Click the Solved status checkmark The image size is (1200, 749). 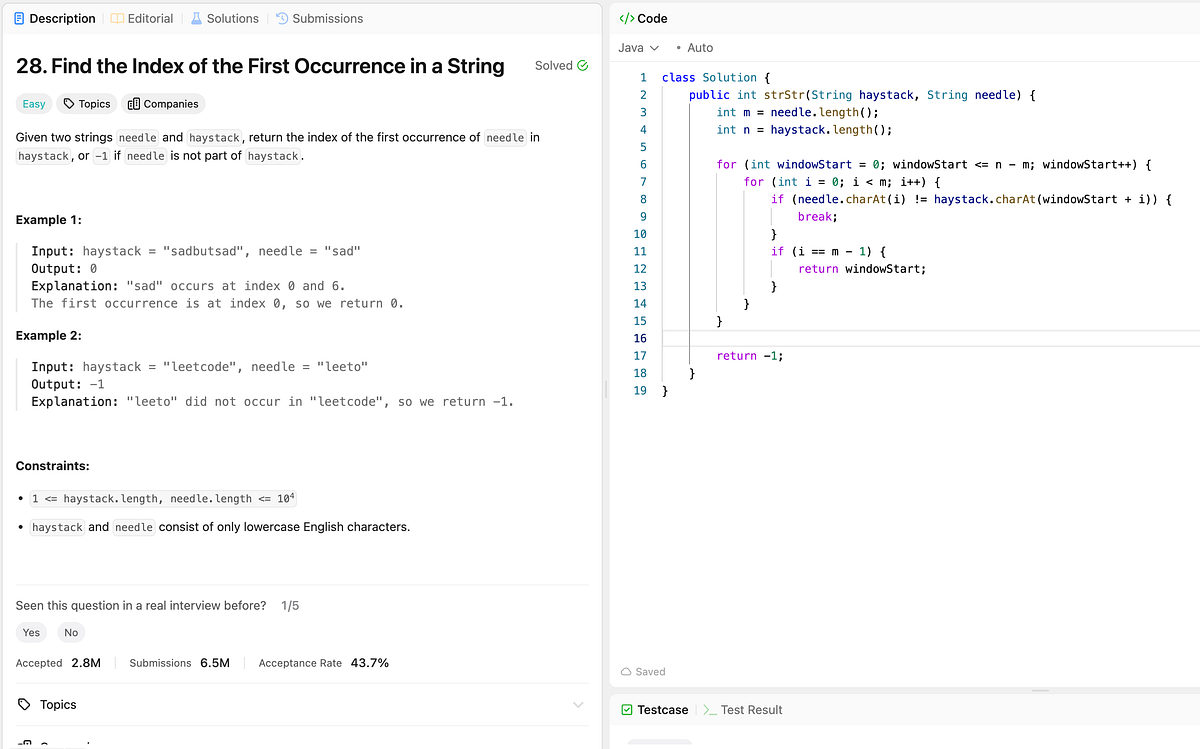[x=582, y=65]
